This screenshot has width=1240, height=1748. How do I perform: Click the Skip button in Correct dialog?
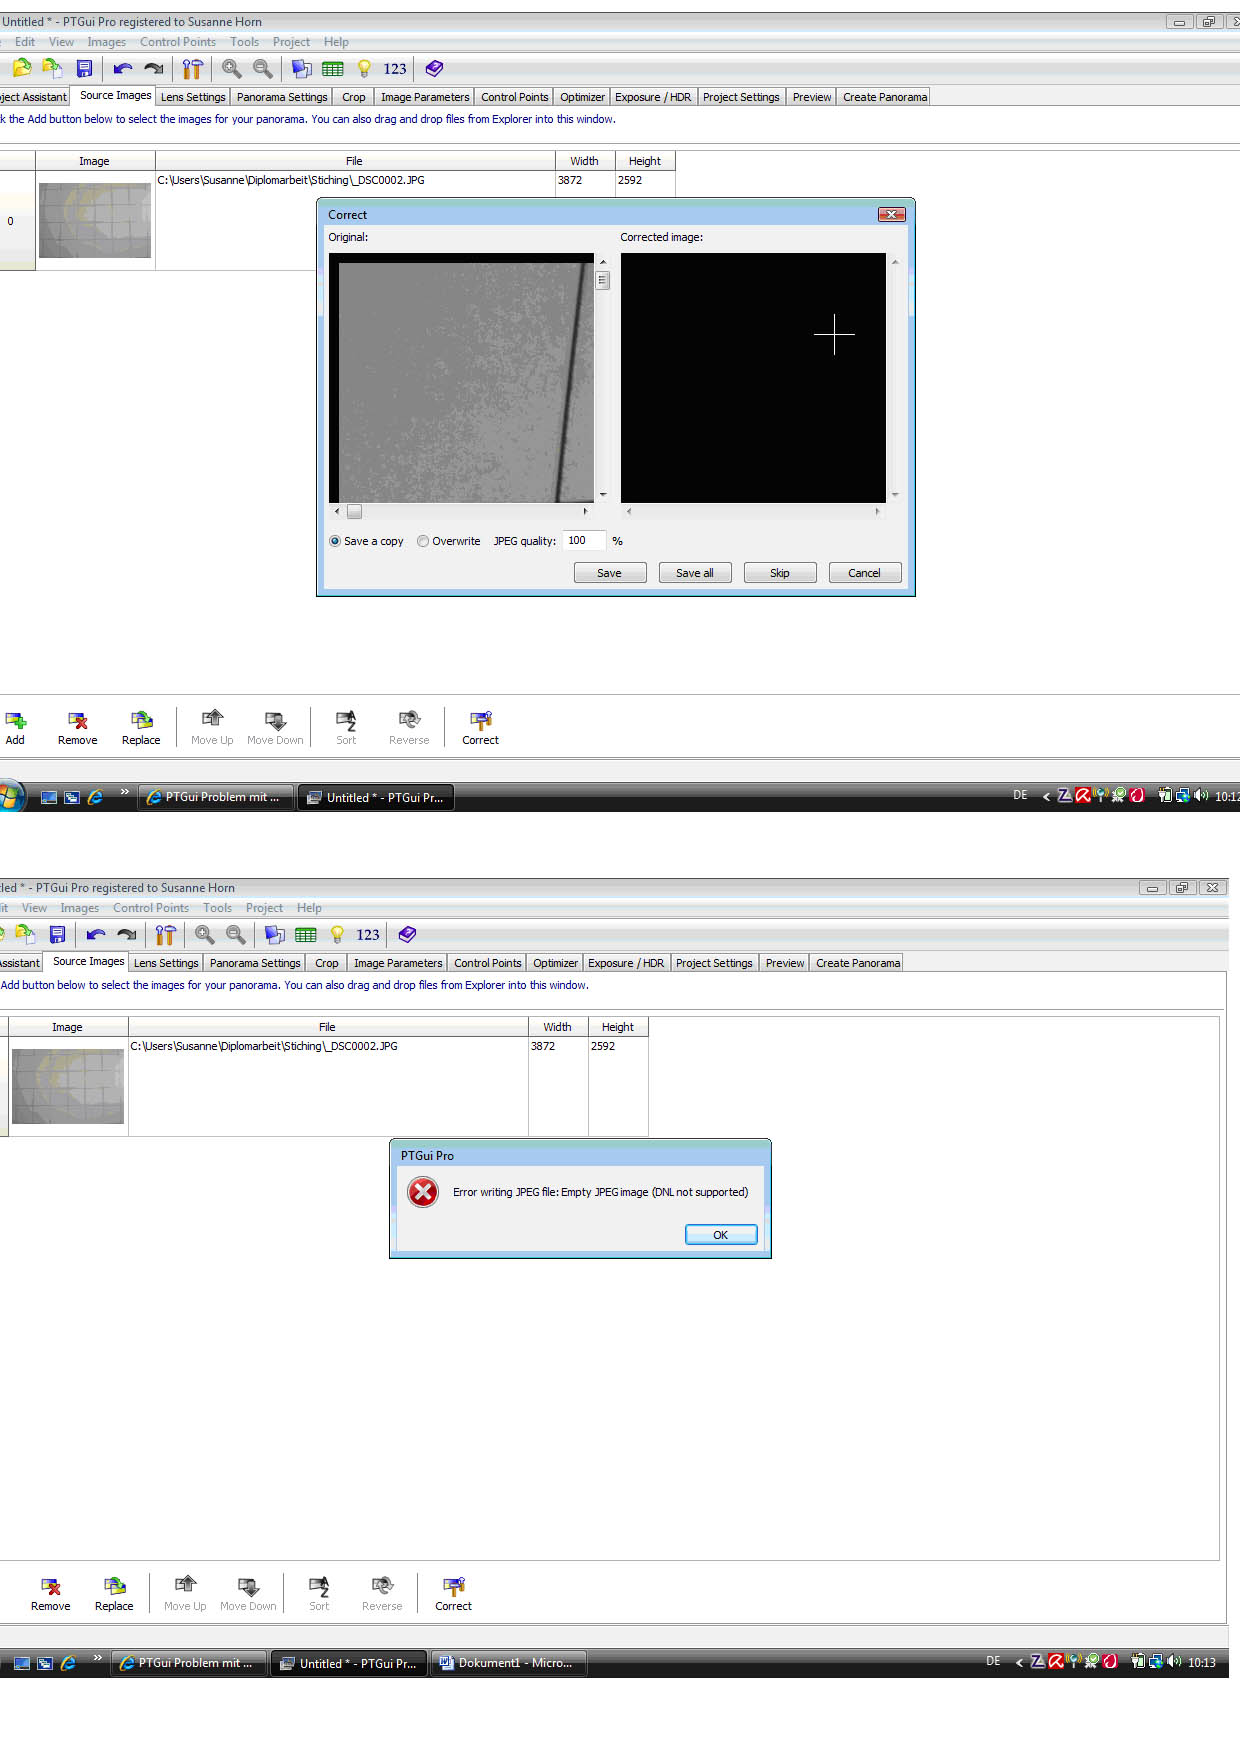click(x=780, y=573)
